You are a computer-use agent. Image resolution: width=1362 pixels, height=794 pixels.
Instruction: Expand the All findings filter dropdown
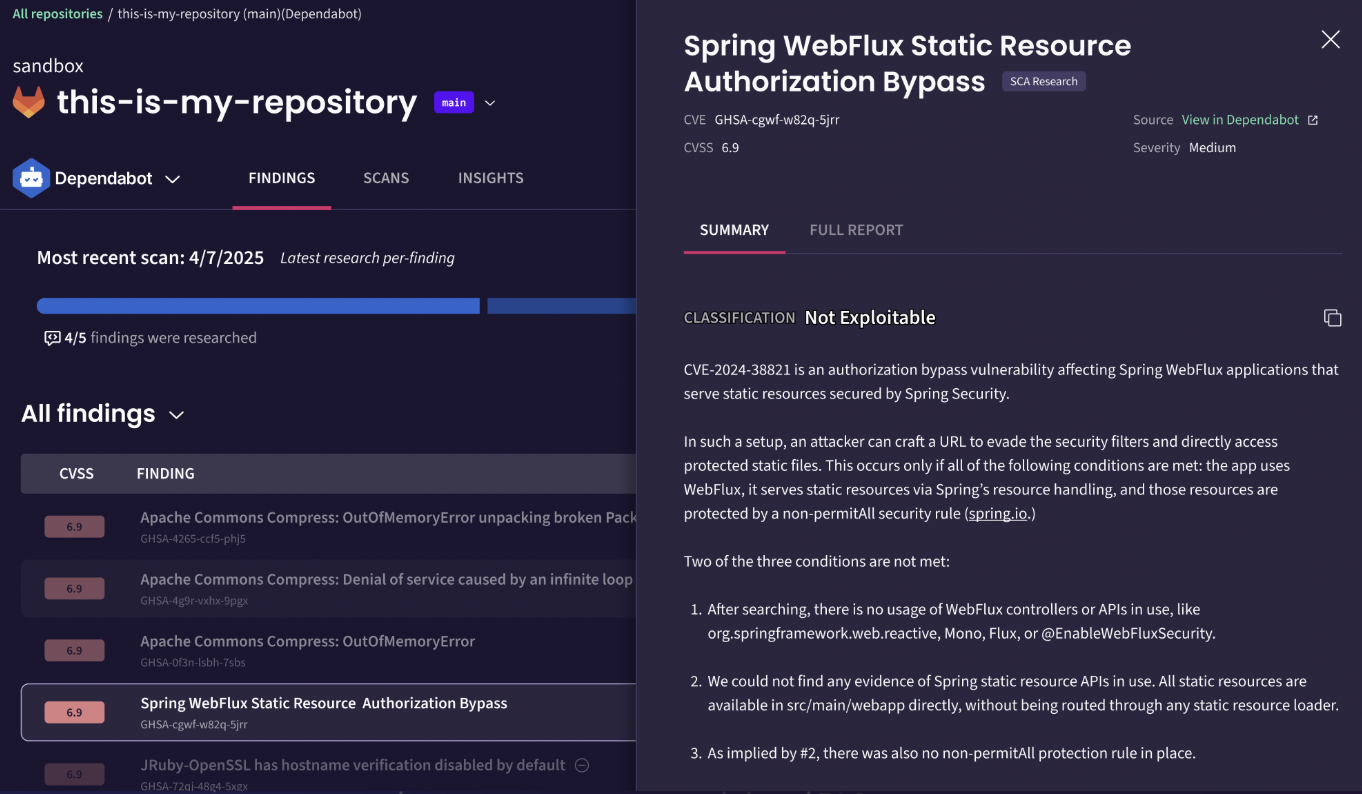177,415
